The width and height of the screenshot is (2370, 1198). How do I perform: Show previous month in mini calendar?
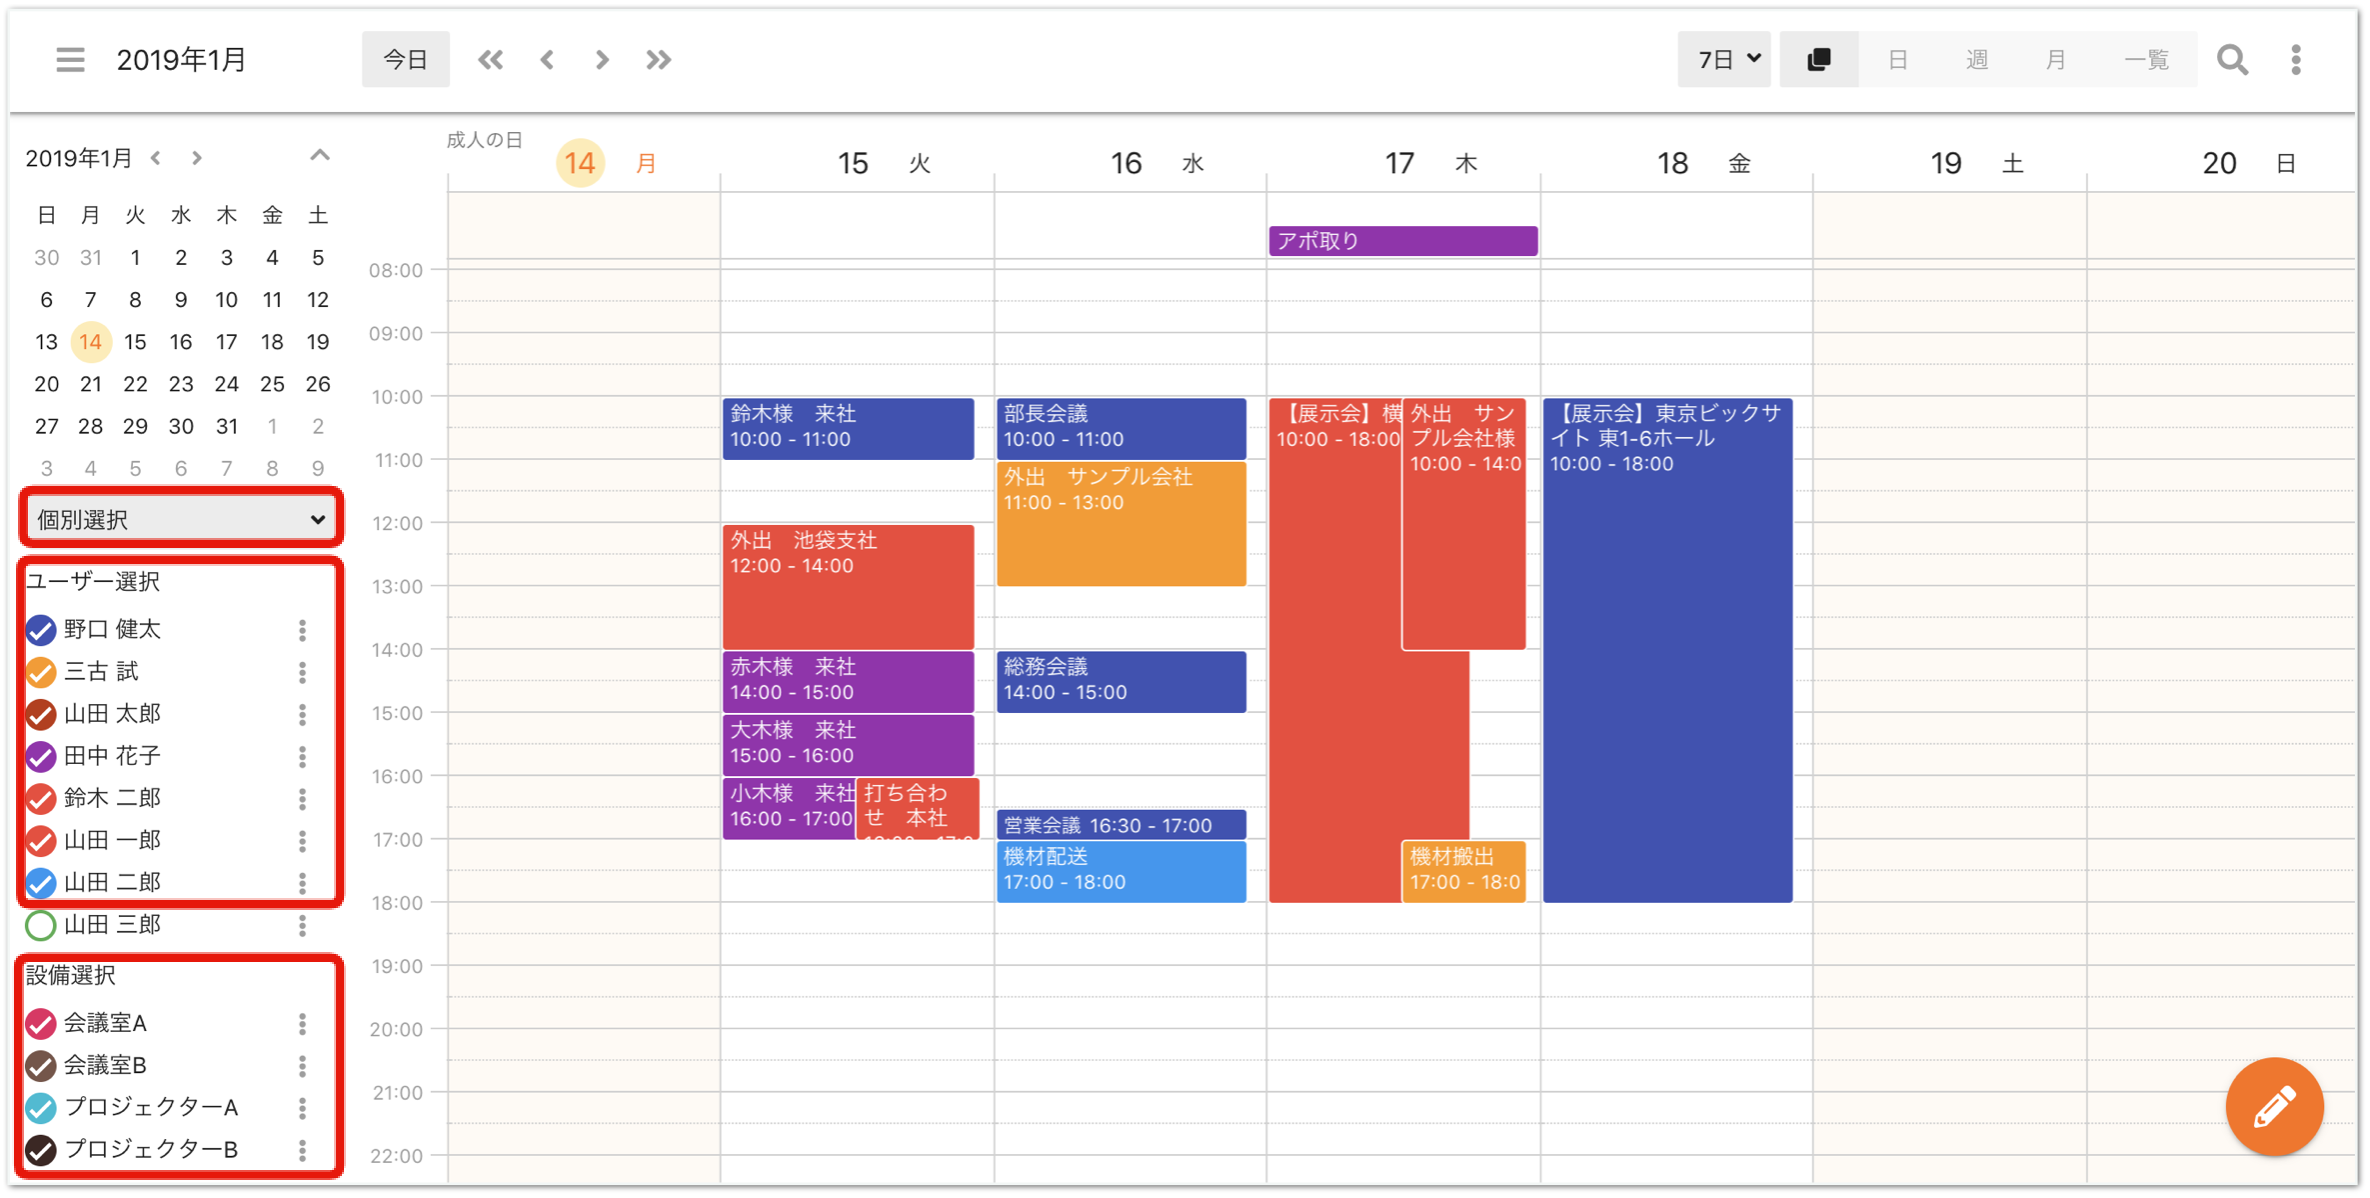point(156,158)
